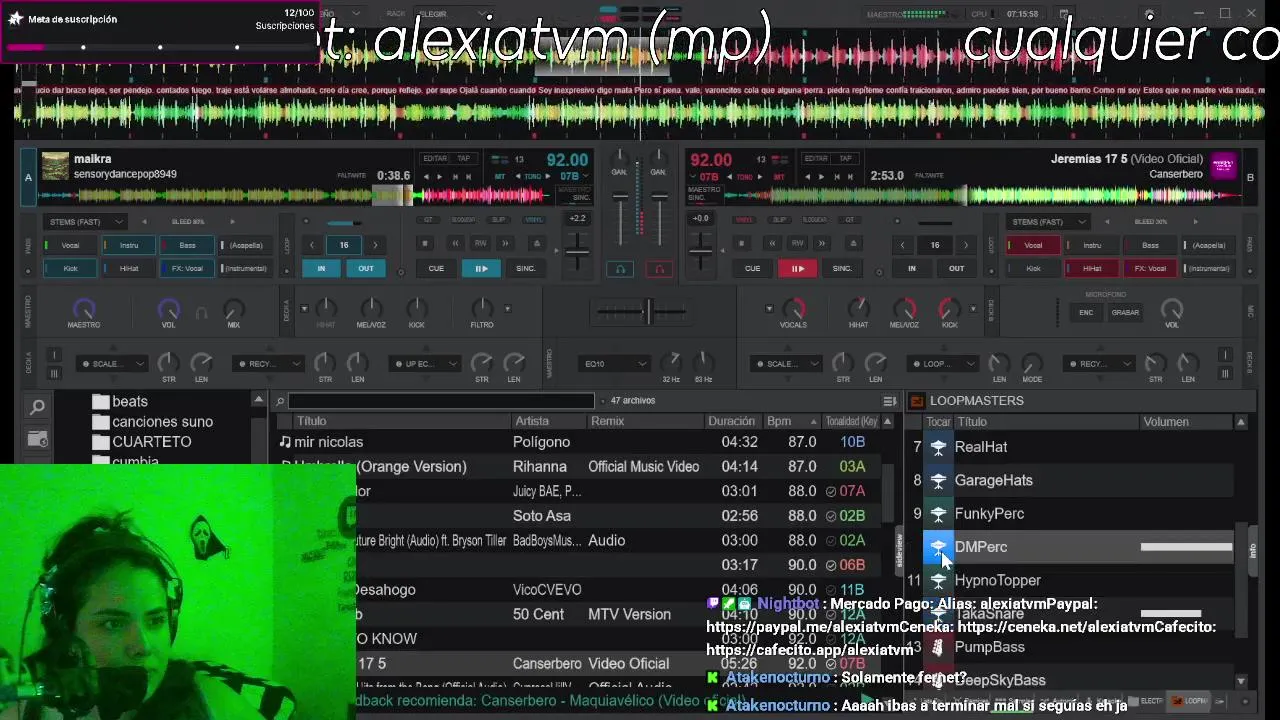Toggle the master headphone icon beside VOL
This screenshot has height=720, width=1280.
pos(201,313)
